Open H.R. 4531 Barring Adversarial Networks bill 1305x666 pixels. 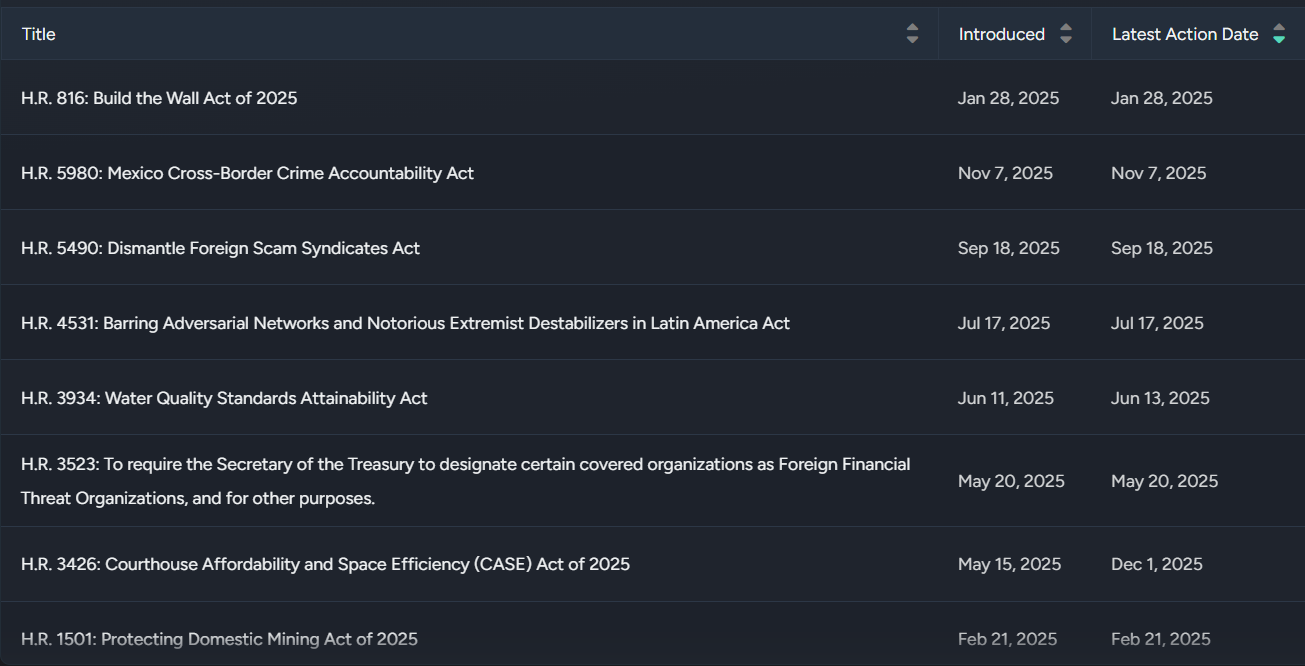[405, 323]
